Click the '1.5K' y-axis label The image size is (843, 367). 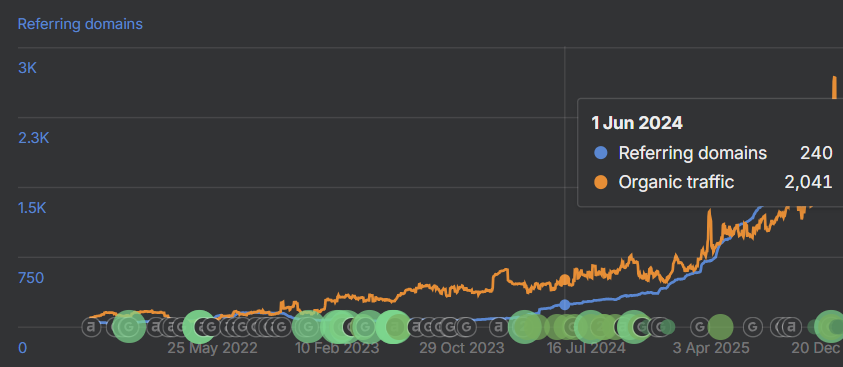click(x=32, y=208)
